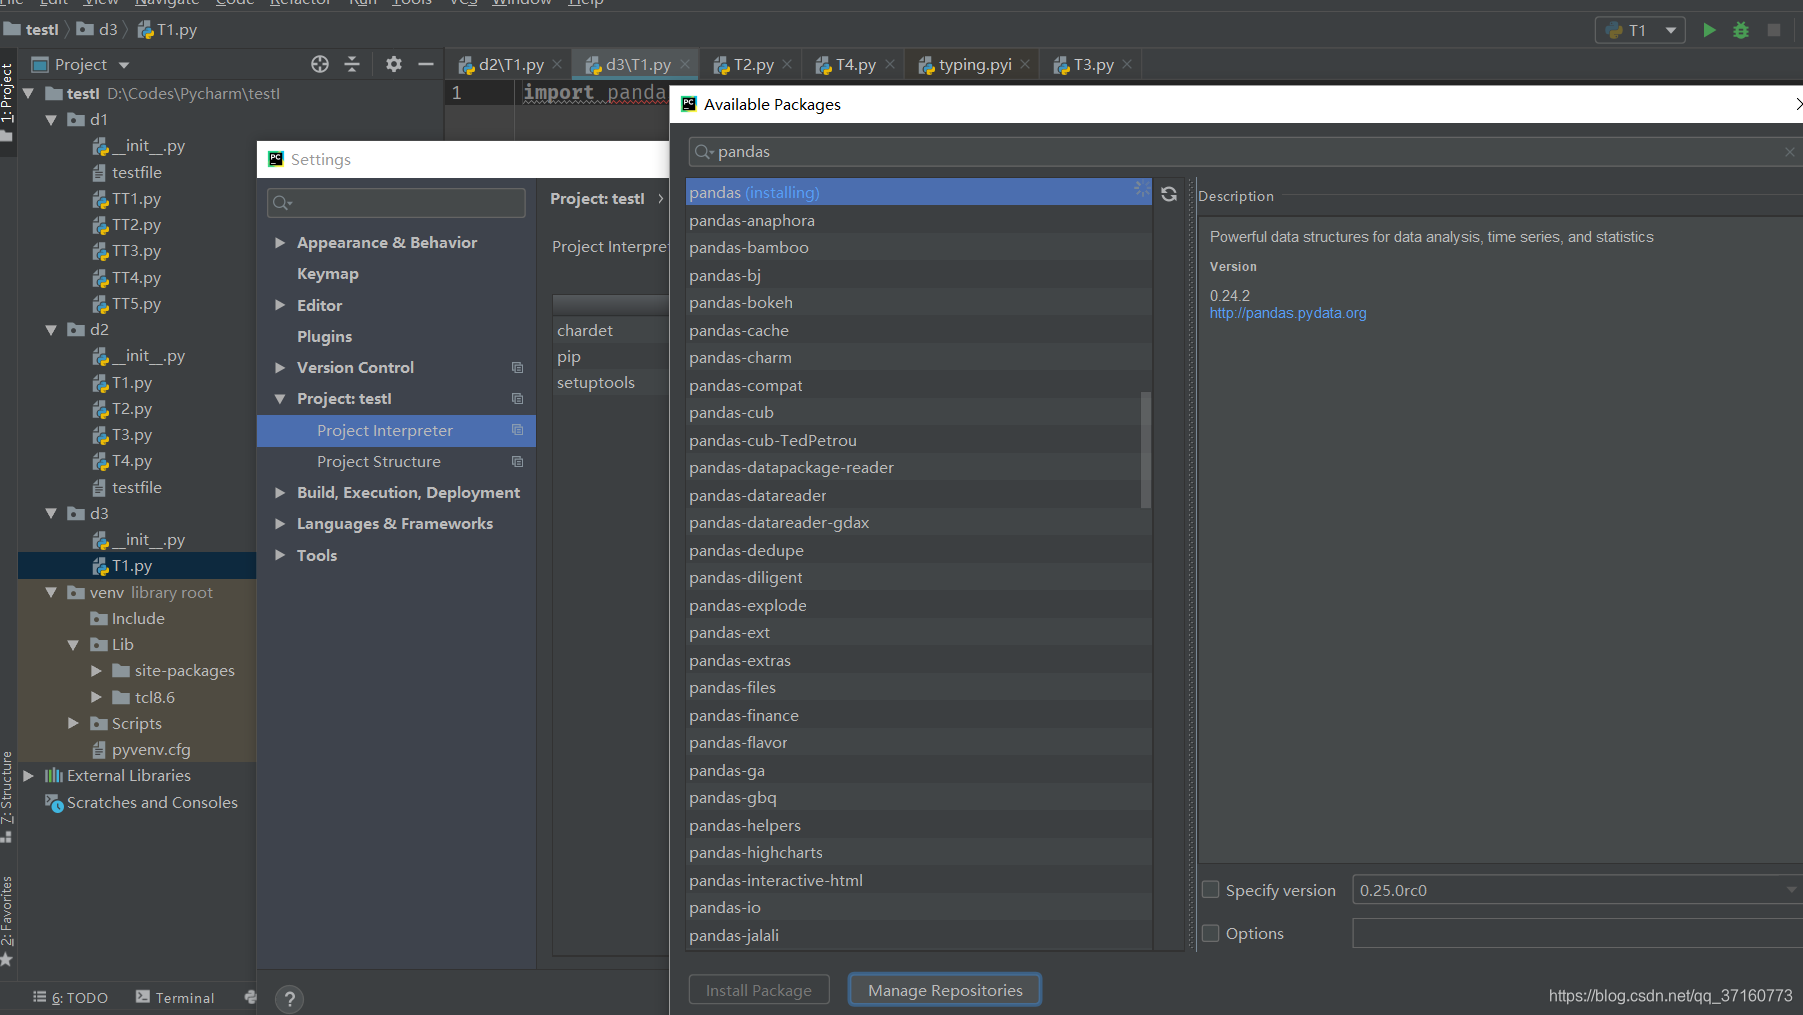Click the Options text field
This screenshot has width=1803, height=1015.
tap(1577, 933)
